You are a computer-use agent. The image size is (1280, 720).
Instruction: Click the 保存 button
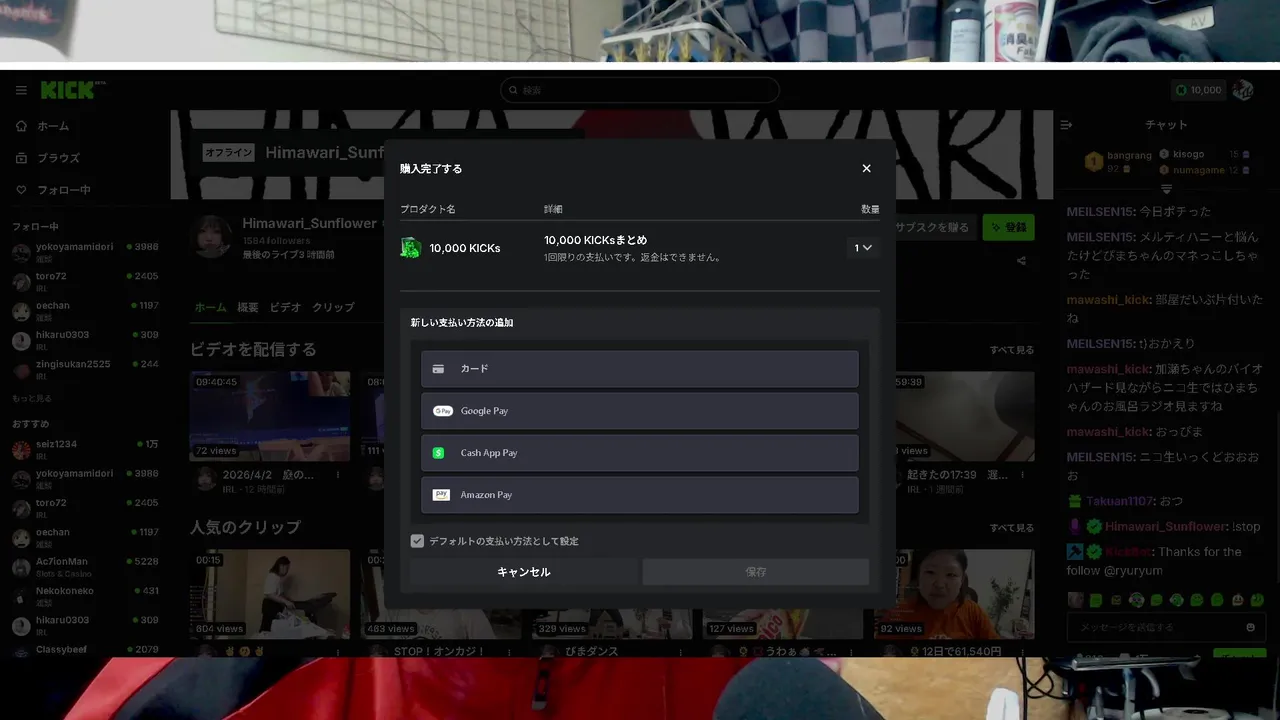click(x=755, y=572)
